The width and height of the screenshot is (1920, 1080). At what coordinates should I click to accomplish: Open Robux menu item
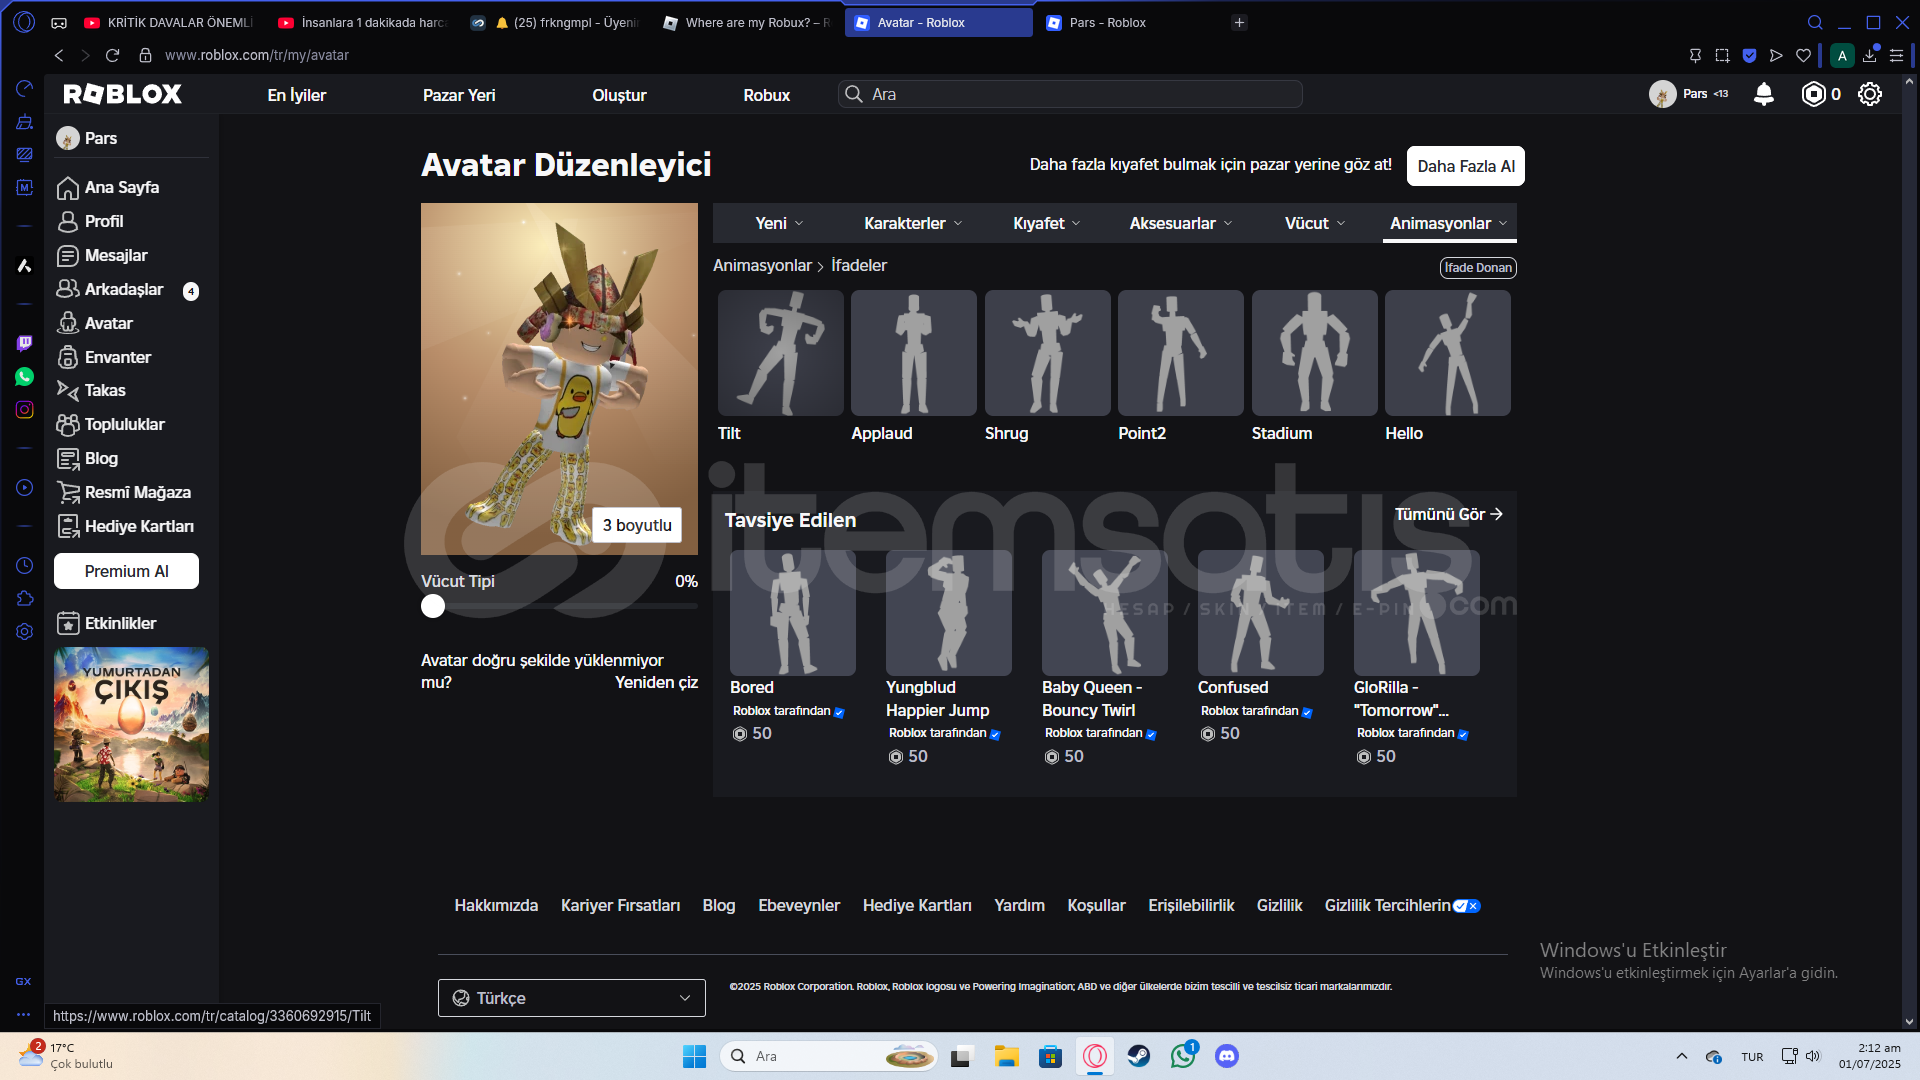pyautogui.click(x=767, y=95)
